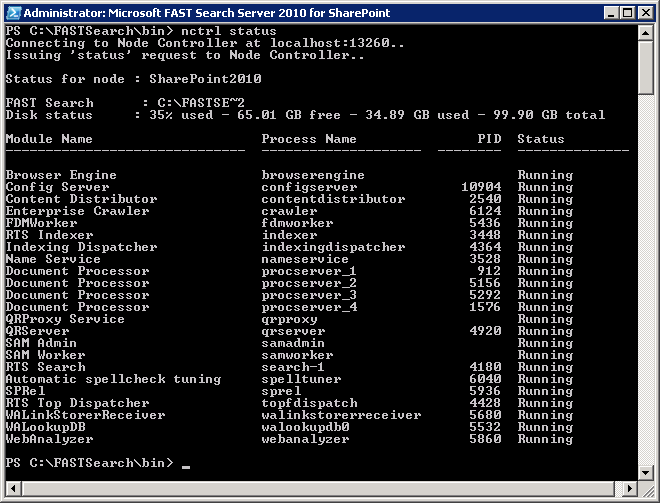Click the 'nctrl status' command text

229,31
